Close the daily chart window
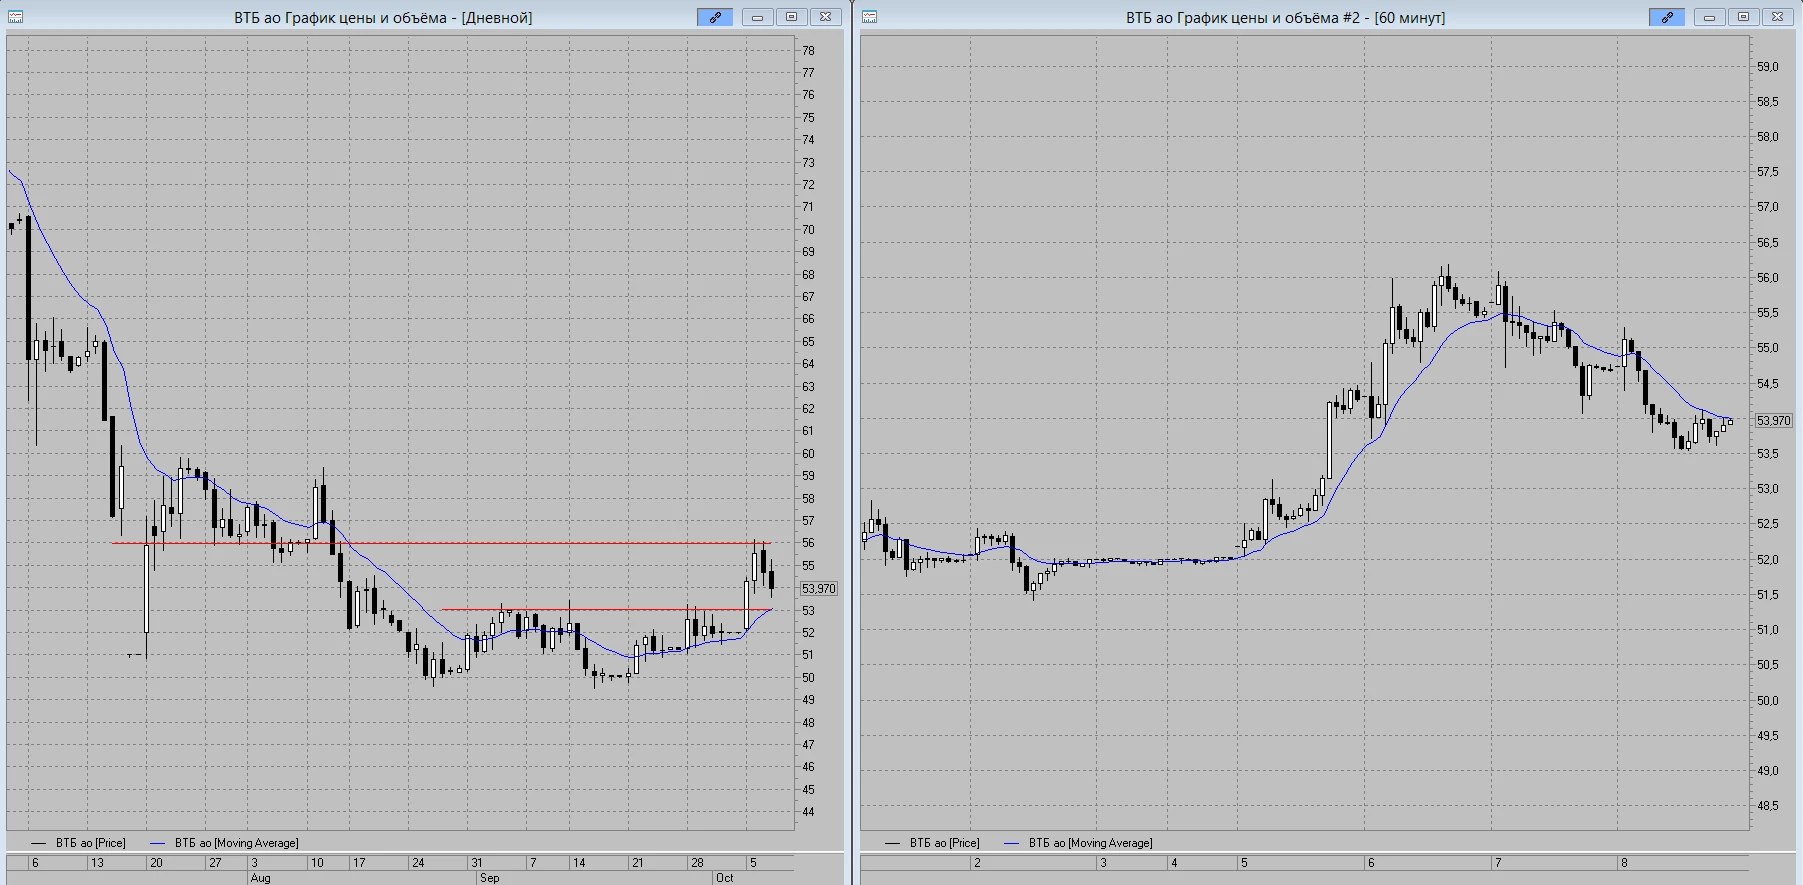The width and height of the screenshot is (1803, 885). (x=825, y=17)
